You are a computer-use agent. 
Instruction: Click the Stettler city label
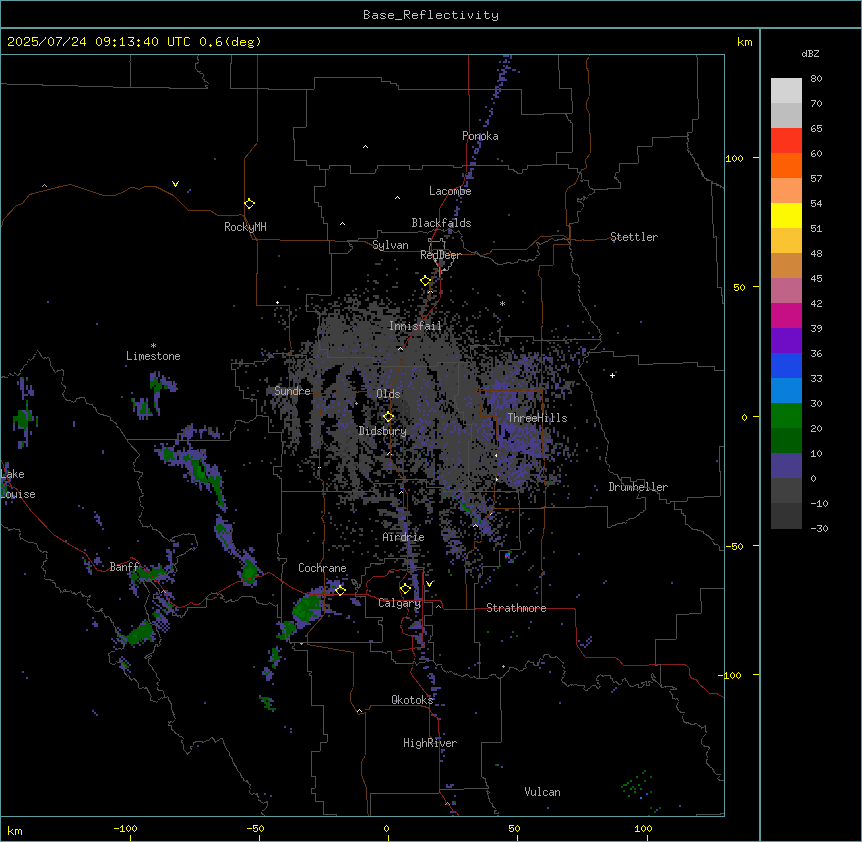click(634, 237)
